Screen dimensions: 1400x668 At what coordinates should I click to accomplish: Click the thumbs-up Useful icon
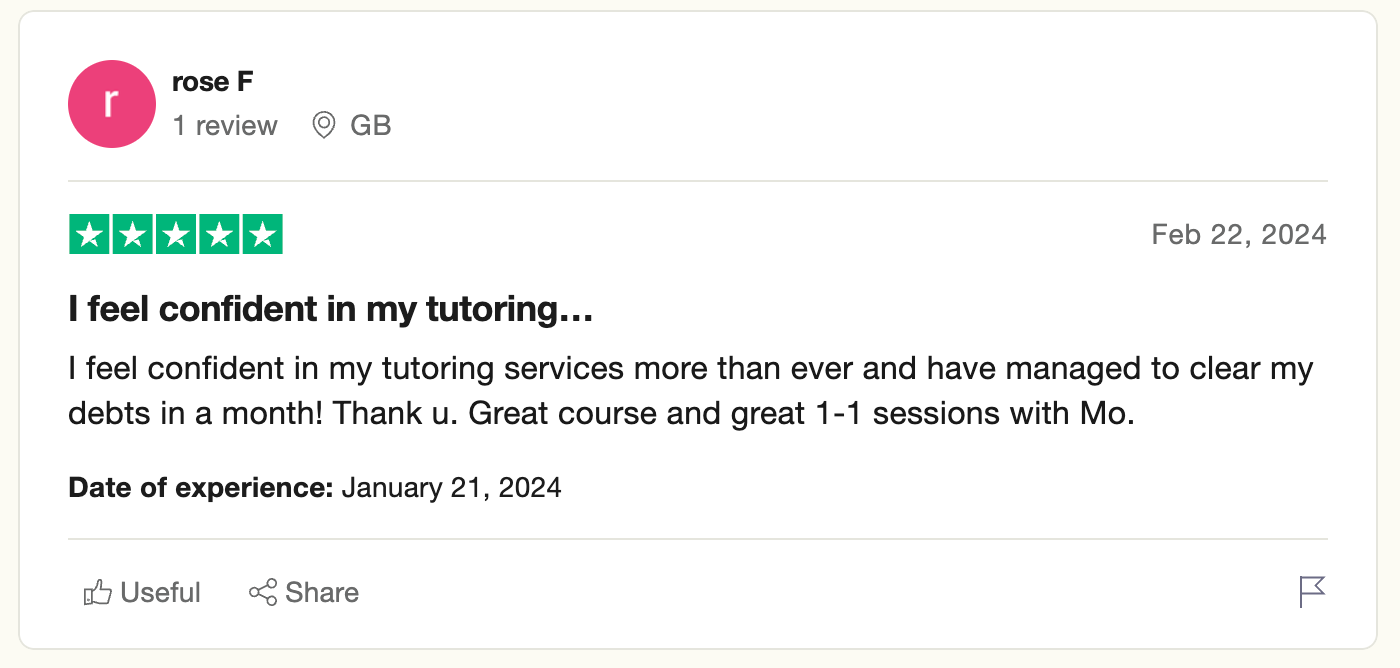pyautogui.click(x=97, y=593)
